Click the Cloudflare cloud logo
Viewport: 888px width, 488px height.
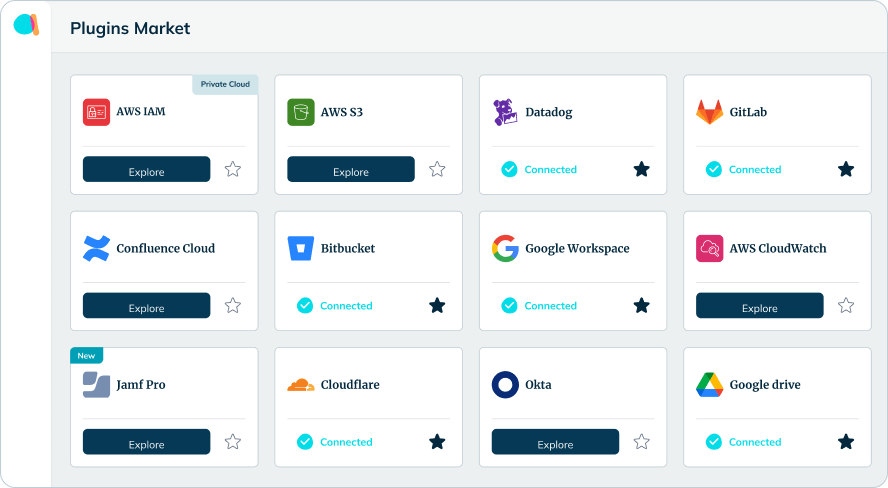(x=301, y=385)
